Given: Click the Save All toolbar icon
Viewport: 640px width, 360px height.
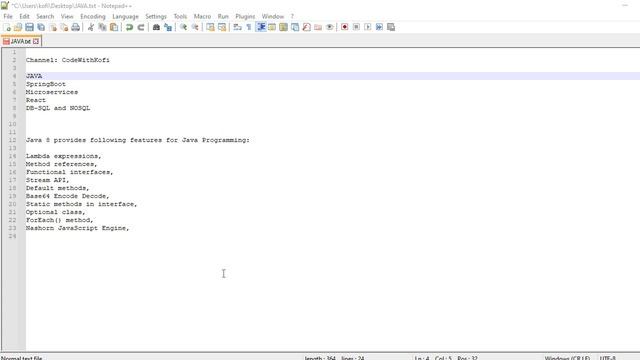Looking at the screenshot, I should 41,27.
